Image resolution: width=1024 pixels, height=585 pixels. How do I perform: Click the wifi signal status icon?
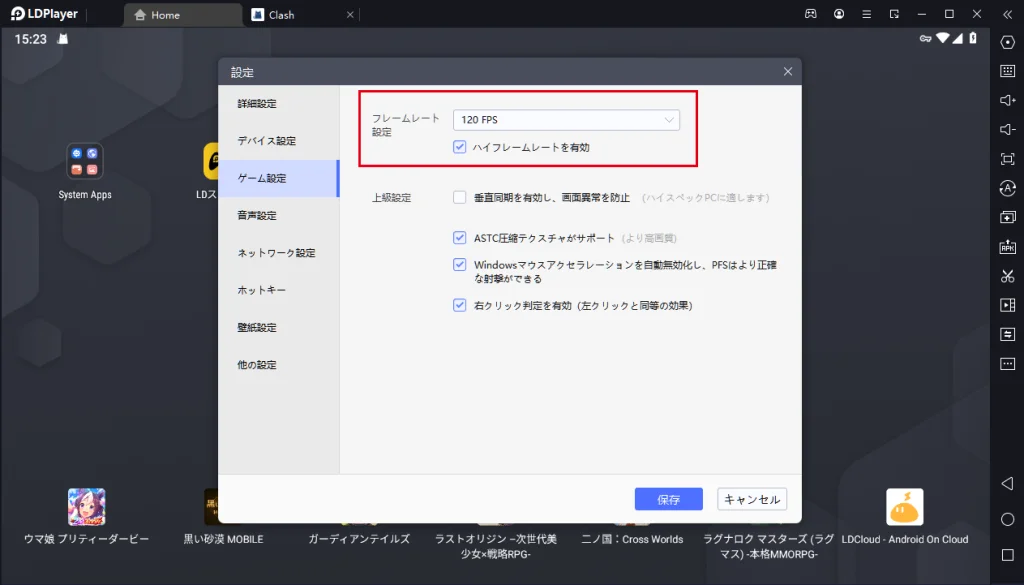tap(942, 39)
